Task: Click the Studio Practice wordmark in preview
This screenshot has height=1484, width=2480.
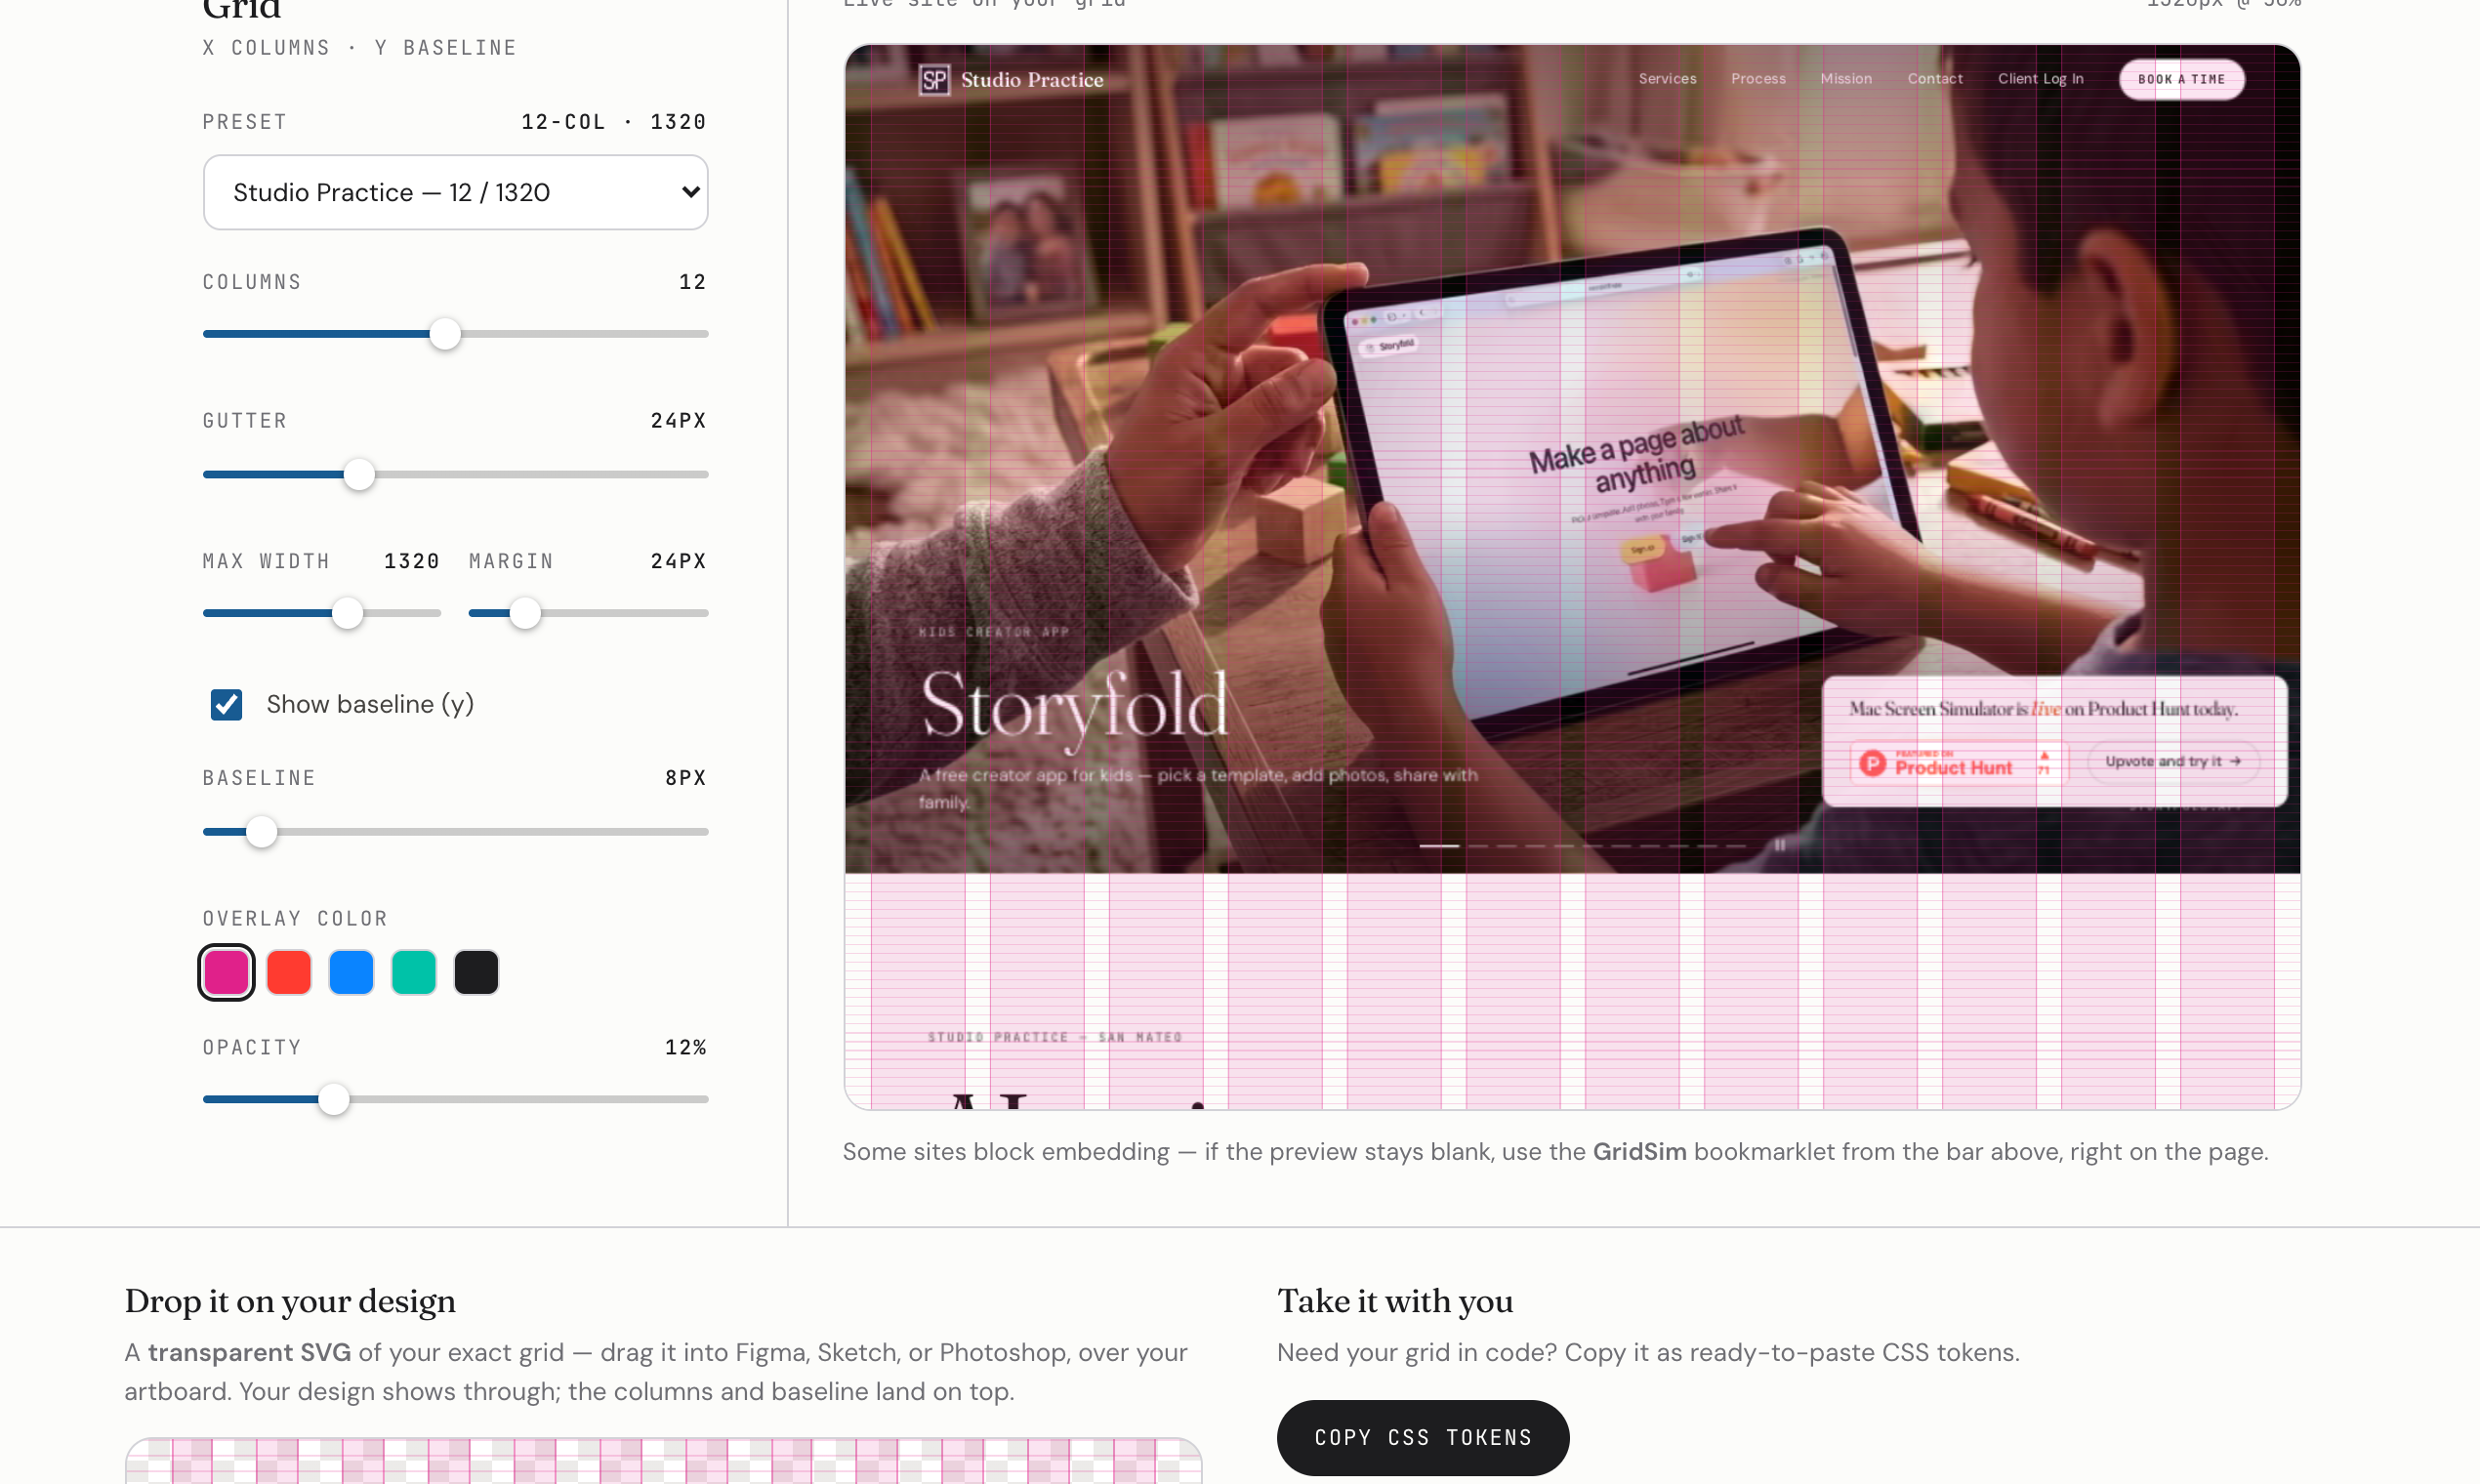Action: click(1032, 80)
